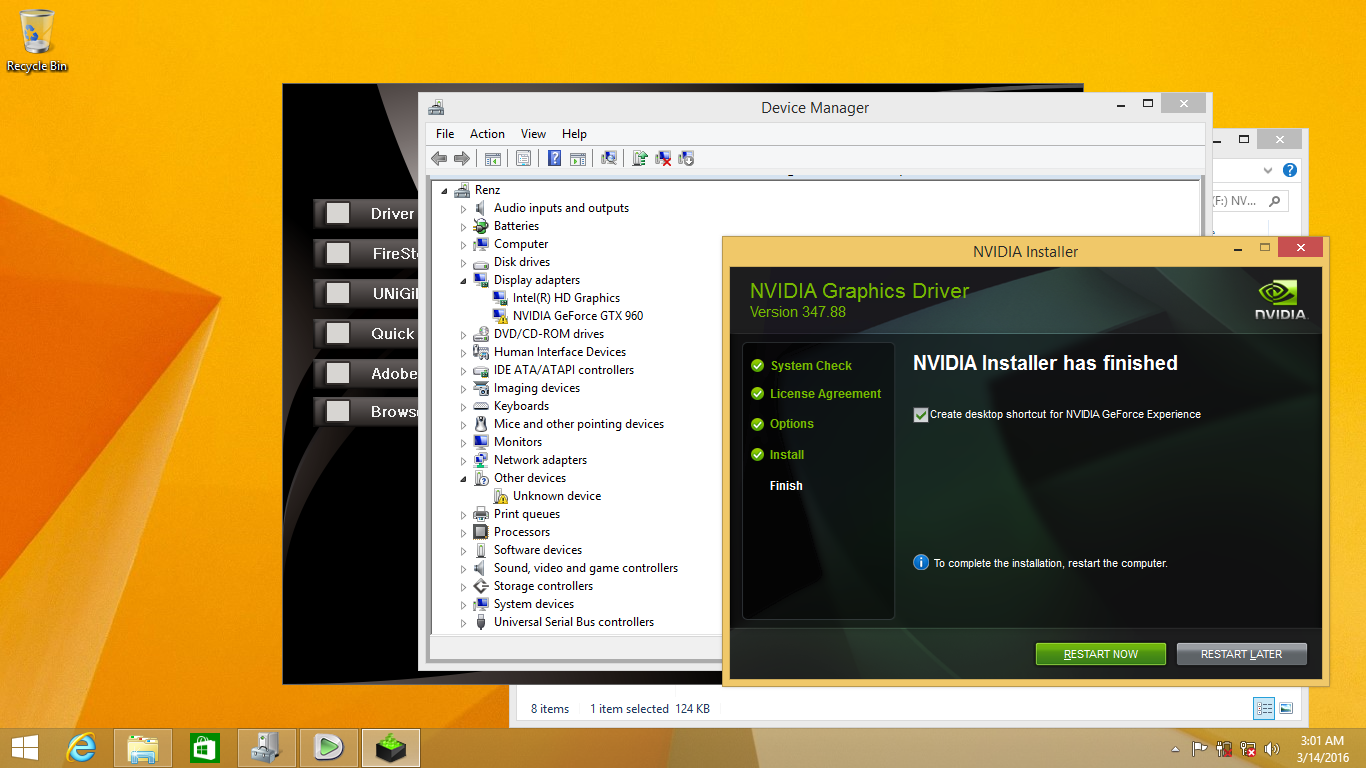The height and width of the screenshot is (768, 1366).
Task: Click RESTART NOW button
Action: 1101,654
